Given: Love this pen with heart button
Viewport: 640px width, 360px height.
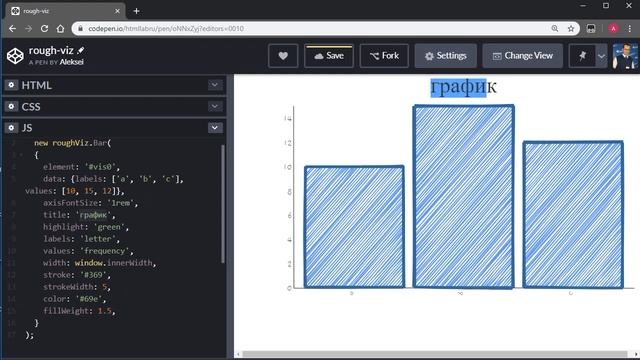Looking at the screenshot, I should (283, 56).
